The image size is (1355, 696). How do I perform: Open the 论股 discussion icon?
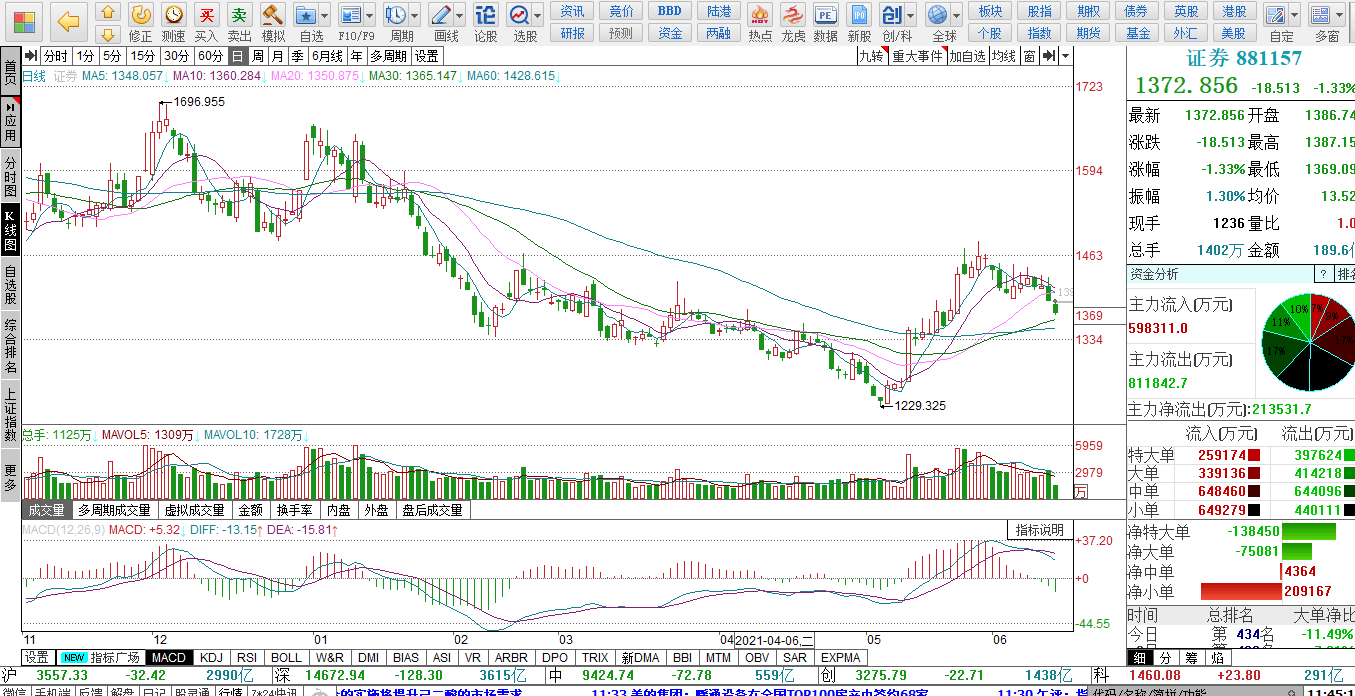485,16
